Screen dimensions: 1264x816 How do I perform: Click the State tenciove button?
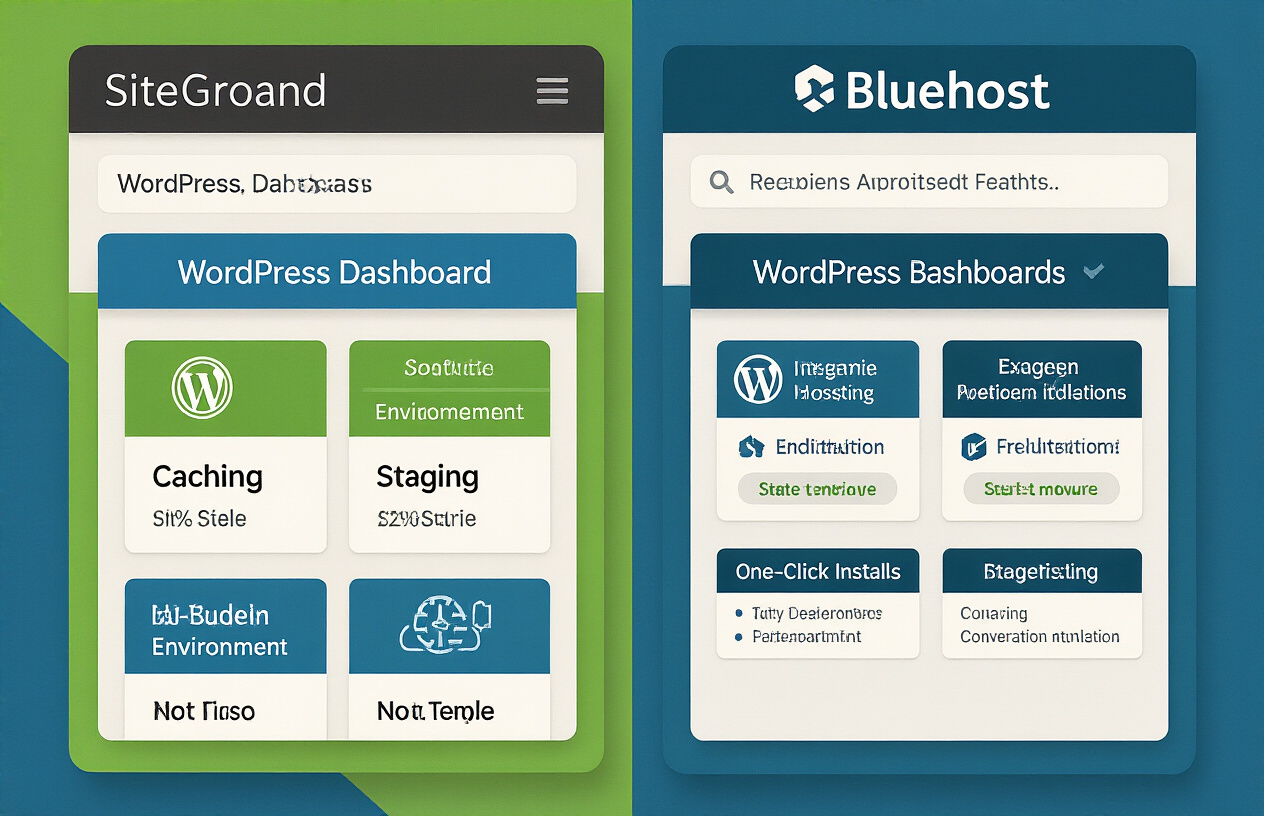click(x=817, y=489)
